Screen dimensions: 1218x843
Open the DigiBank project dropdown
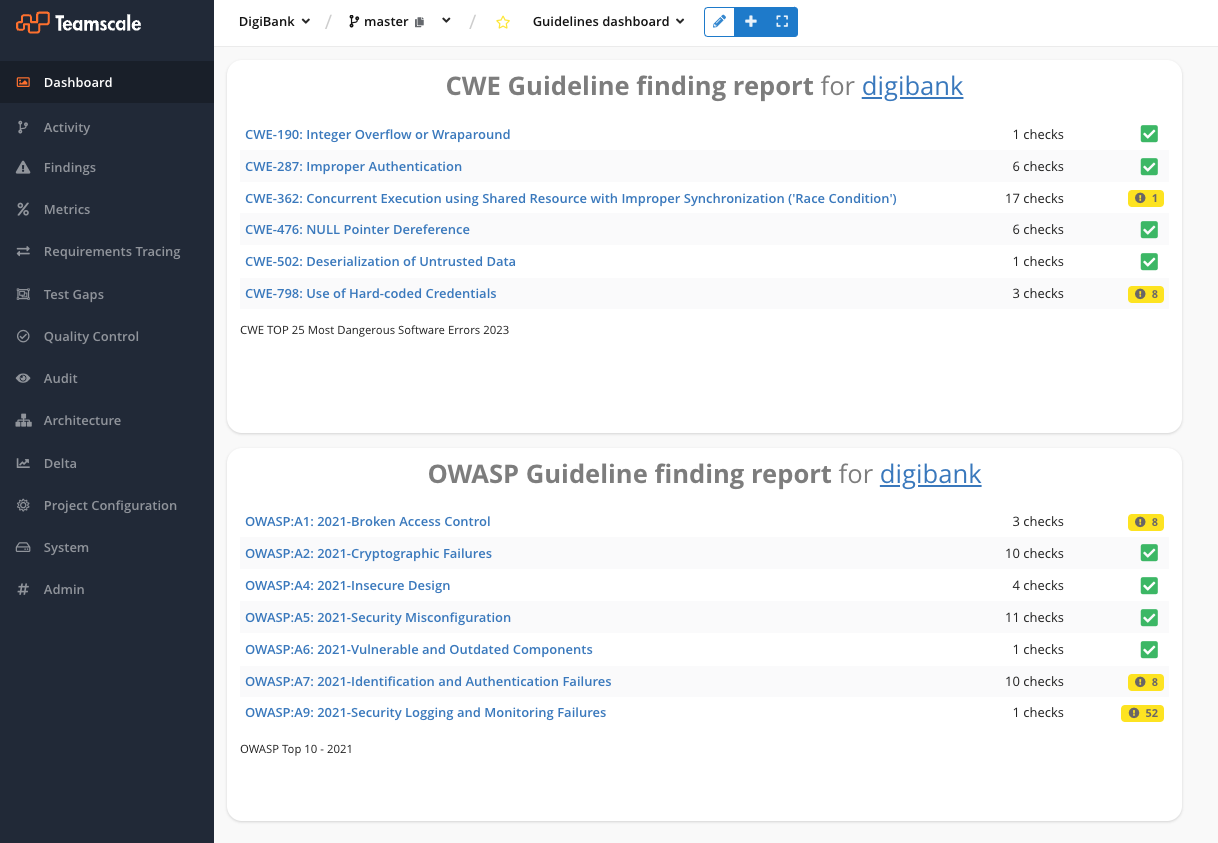click(x=274, y=21)
